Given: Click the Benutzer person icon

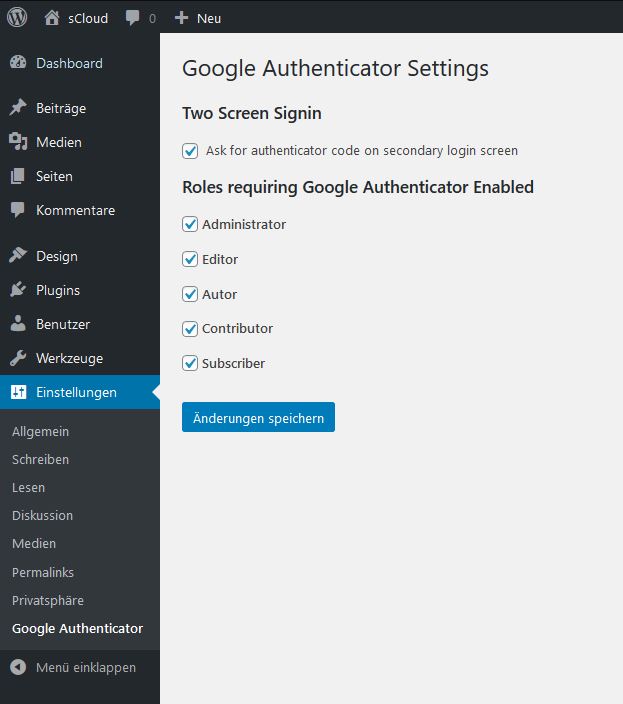Looking at the screenshot, I should [18, 324].
